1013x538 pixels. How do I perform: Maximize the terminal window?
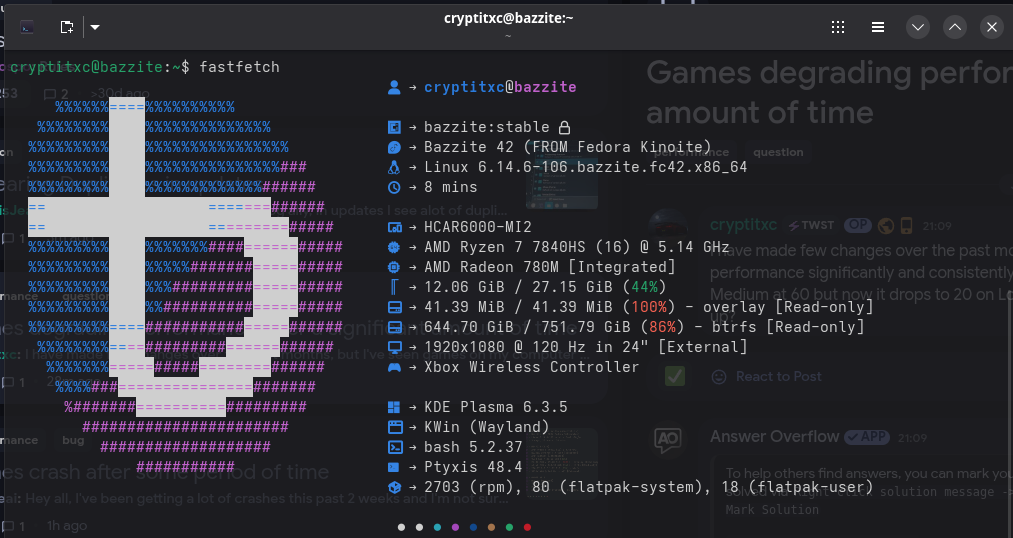tap(955, 27)
